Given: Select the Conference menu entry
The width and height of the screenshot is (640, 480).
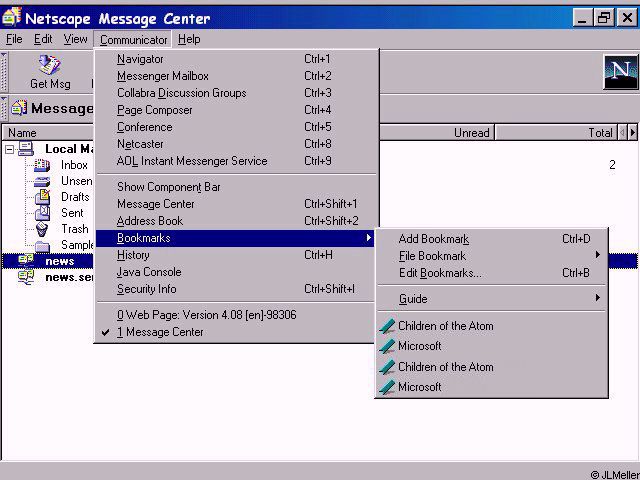Looking at the screenshot, I should (236, 127).
